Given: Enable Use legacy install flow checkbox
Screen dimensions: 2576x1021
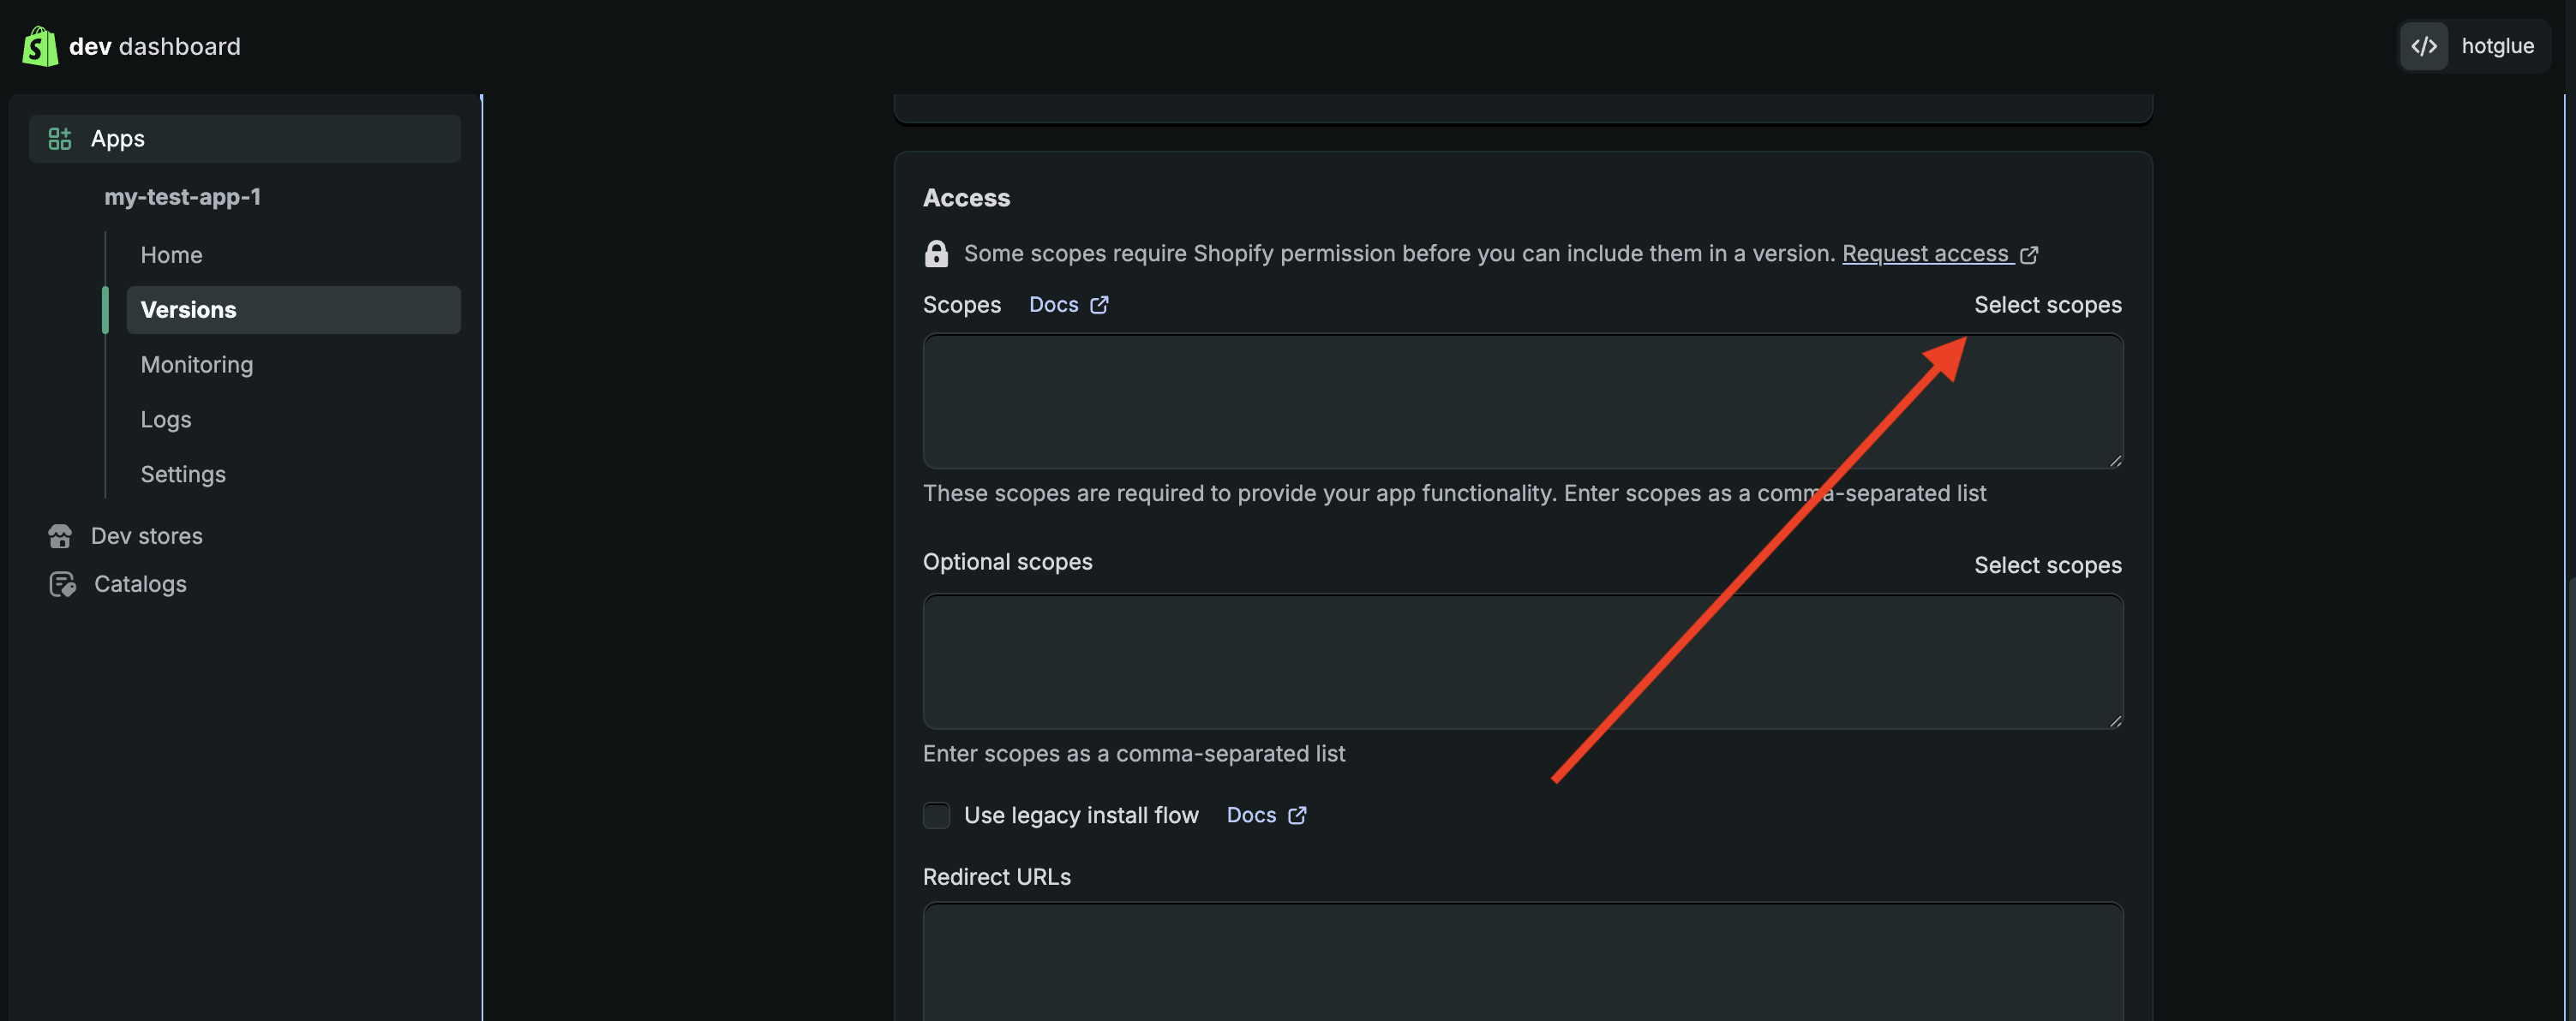Looking at the screenshot, I should click(936, 816).
